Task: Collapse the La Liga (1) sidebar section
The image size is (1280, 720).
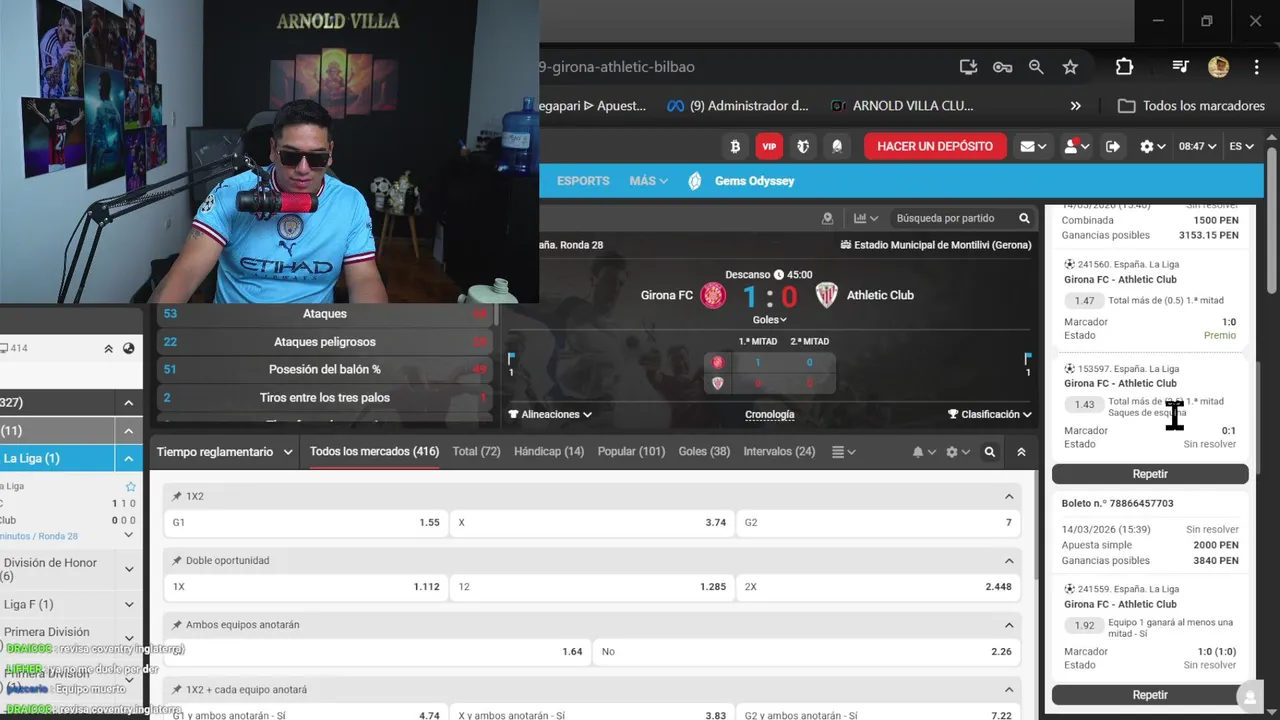Action: (128, 459)
